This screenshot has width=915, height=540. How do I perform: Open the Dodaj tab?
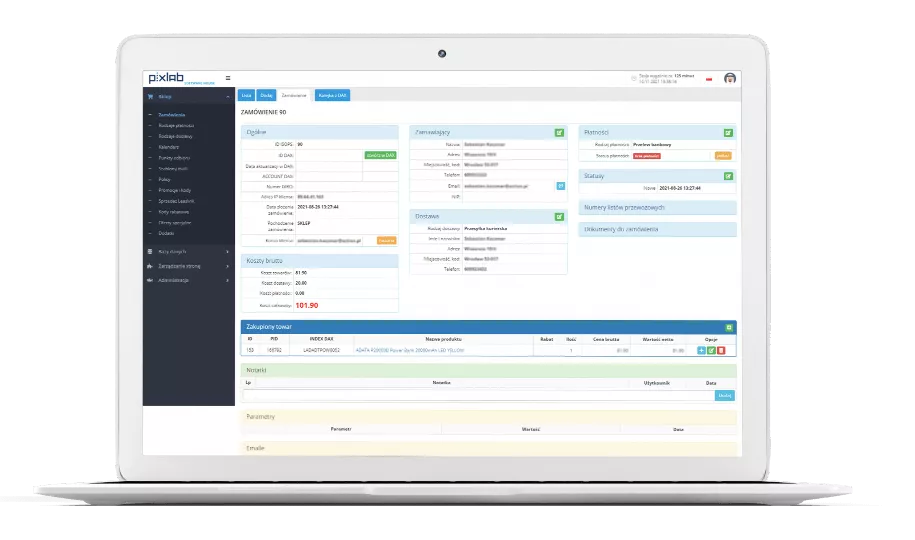tap(266, 95)
